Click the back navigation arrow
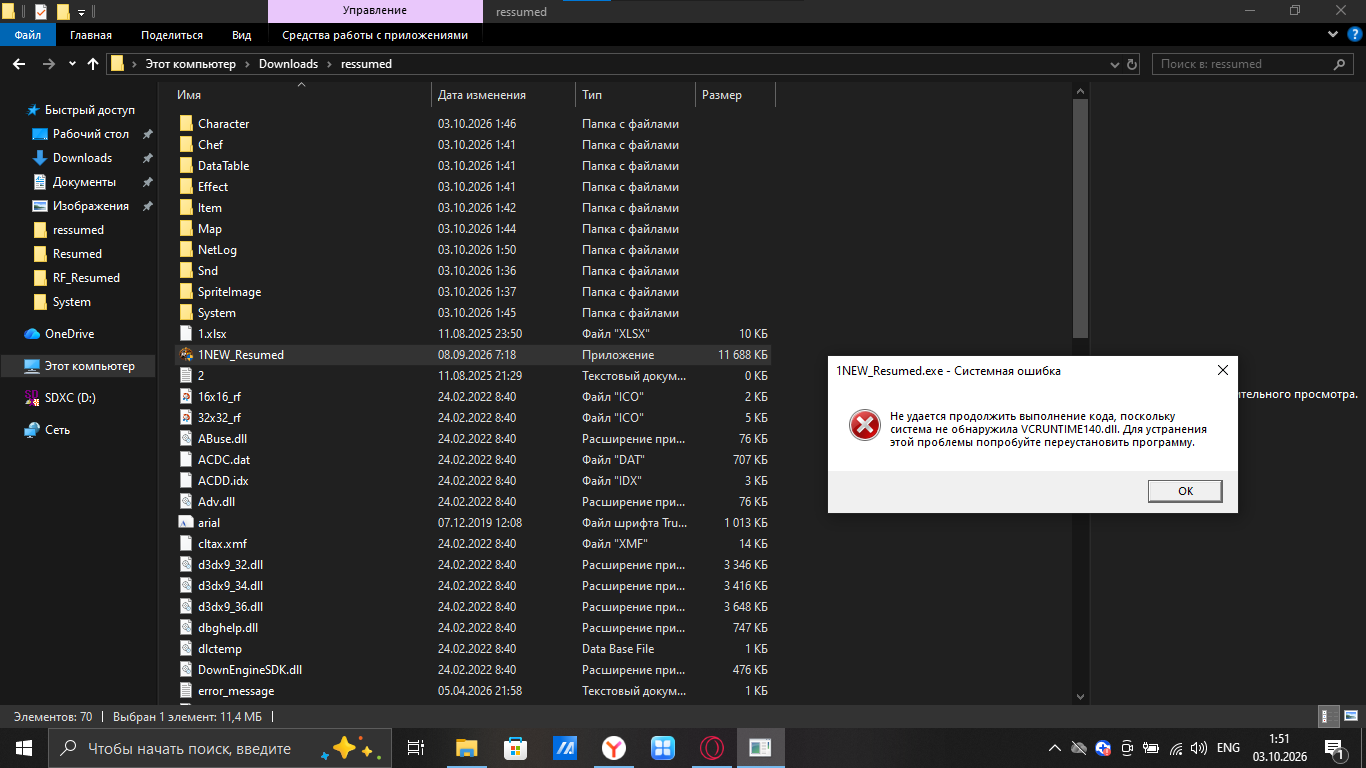This screenshot has width=1366, height=768. (19, 64)
